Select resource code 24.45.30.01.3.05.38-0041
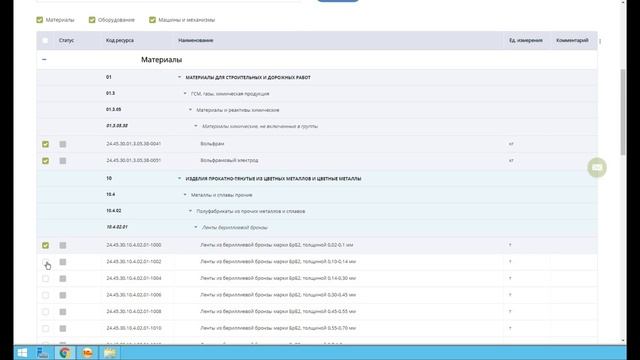Screen dimensions: 640x360 click(x=133, y=144)
